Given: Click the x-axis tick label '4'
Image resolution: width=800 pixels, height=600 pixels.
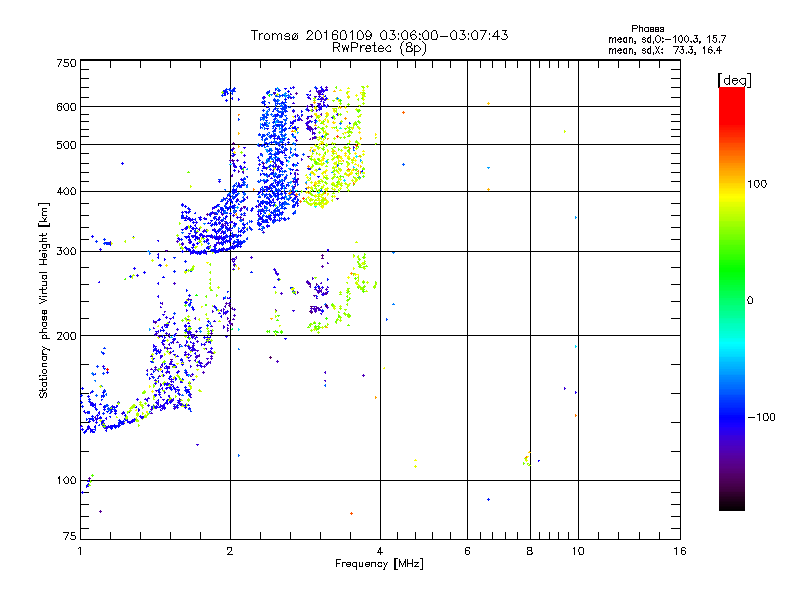Looking at the screenshot, I should [380, 551].
